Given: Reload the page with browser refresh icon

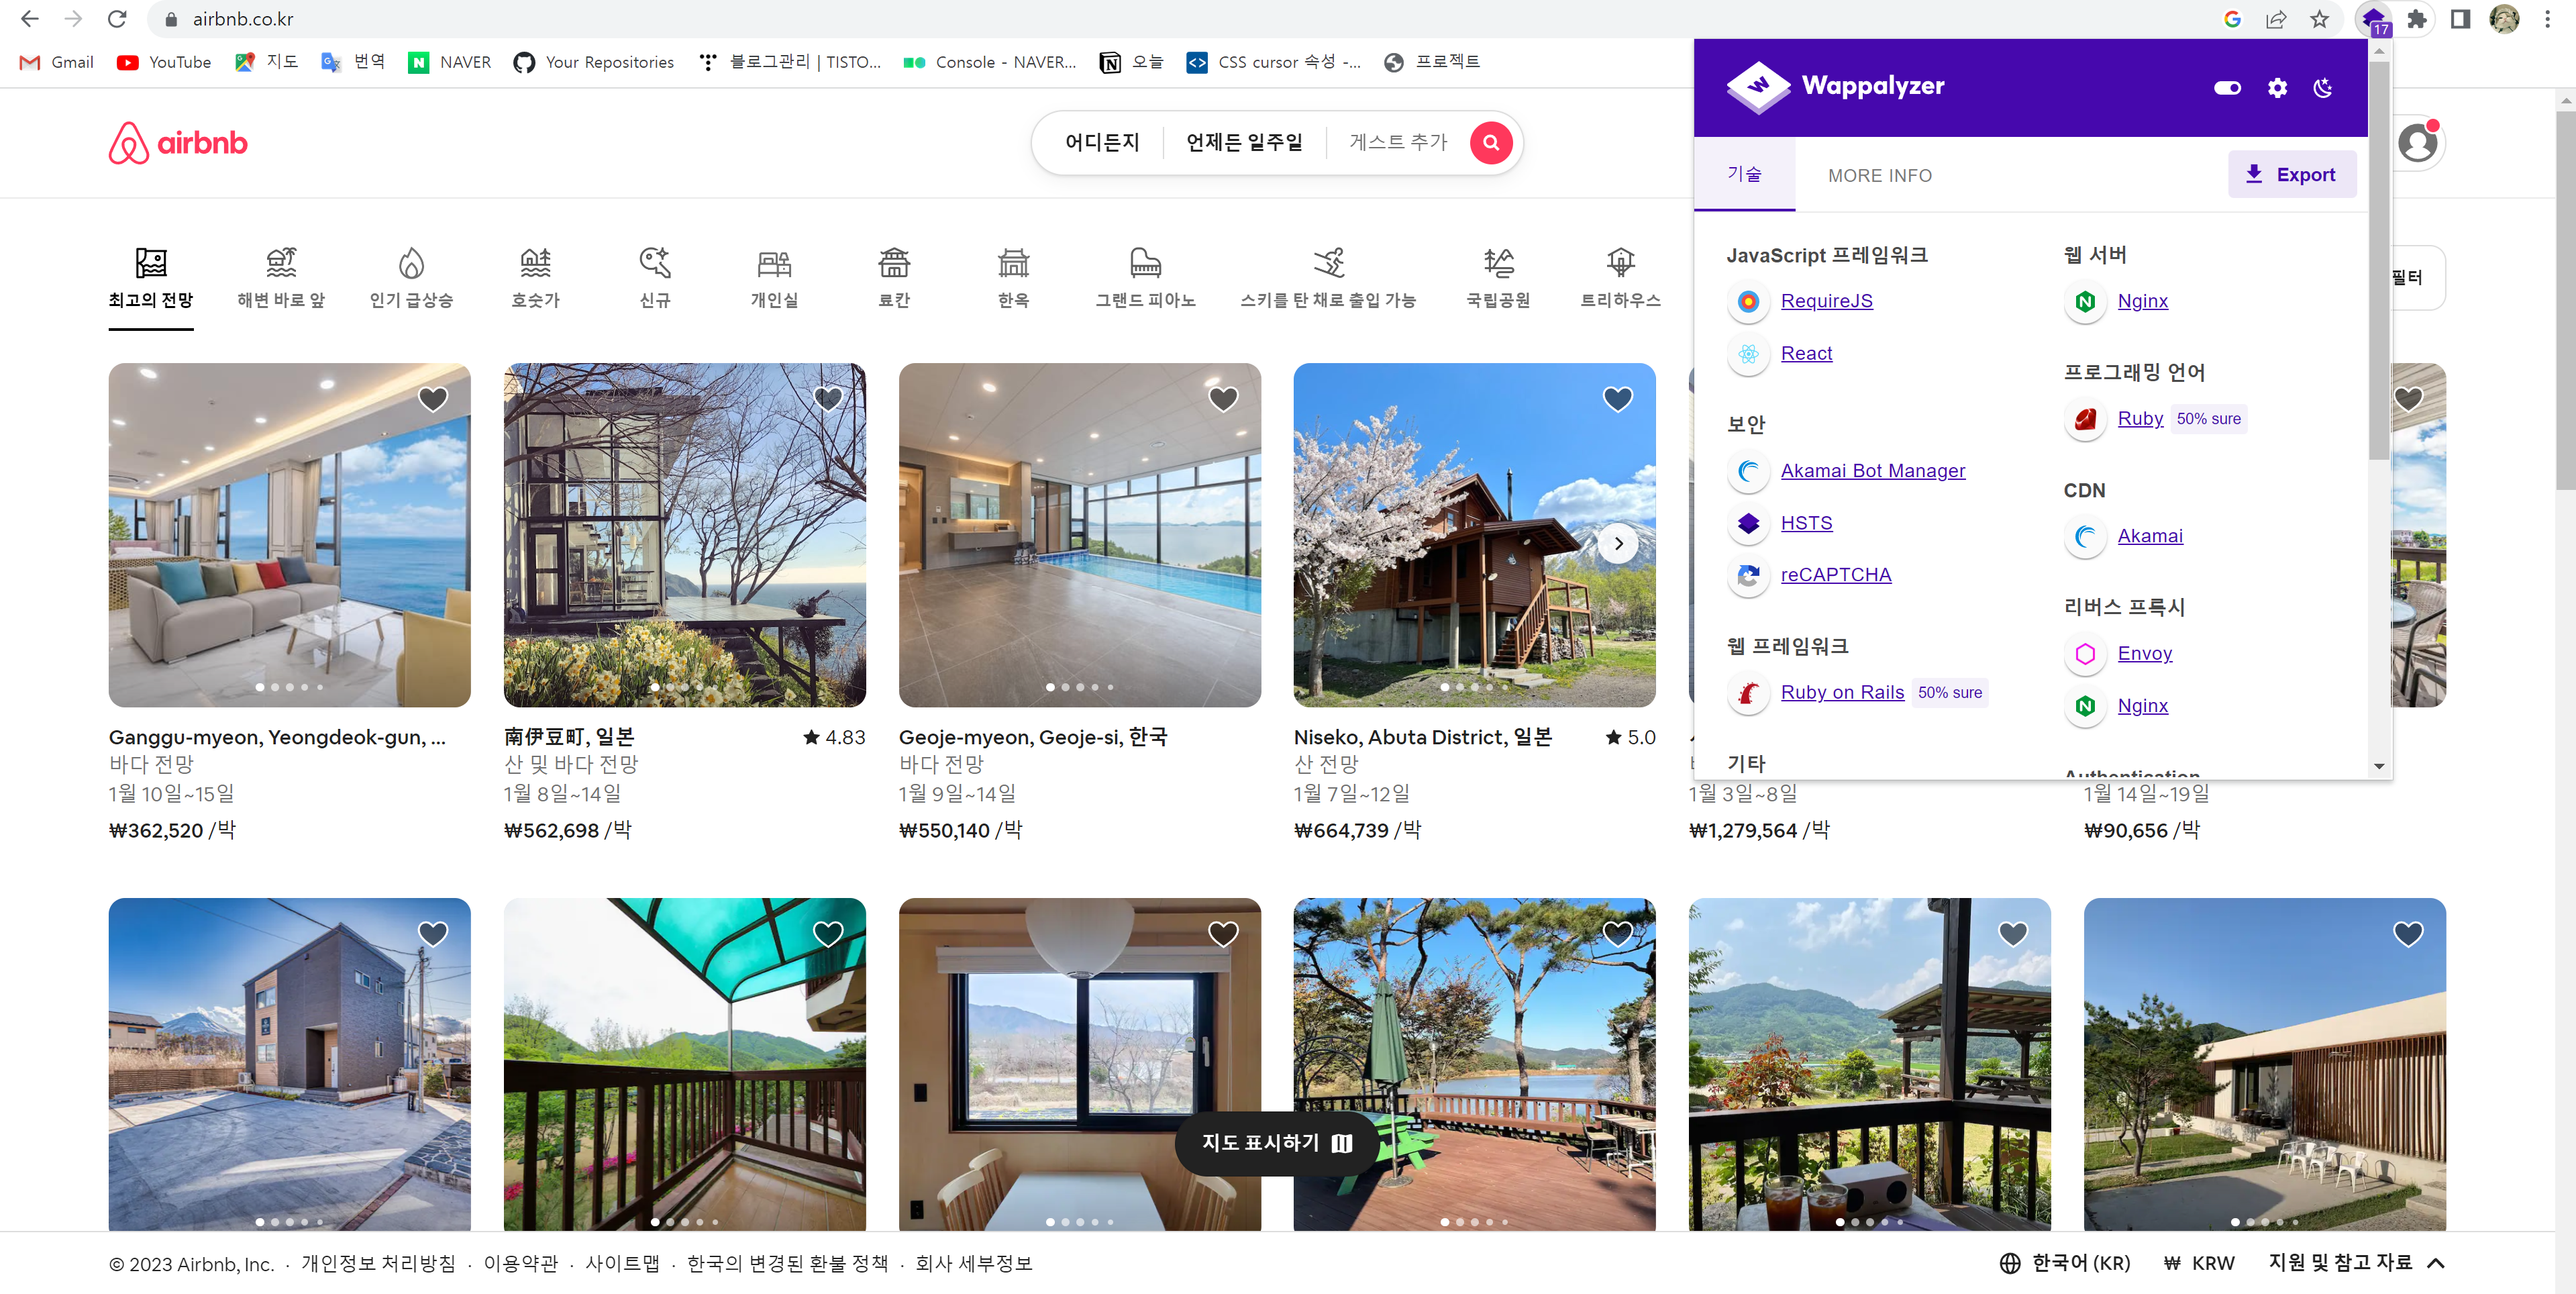Looking at the screenshot, I should pos(117,19).
